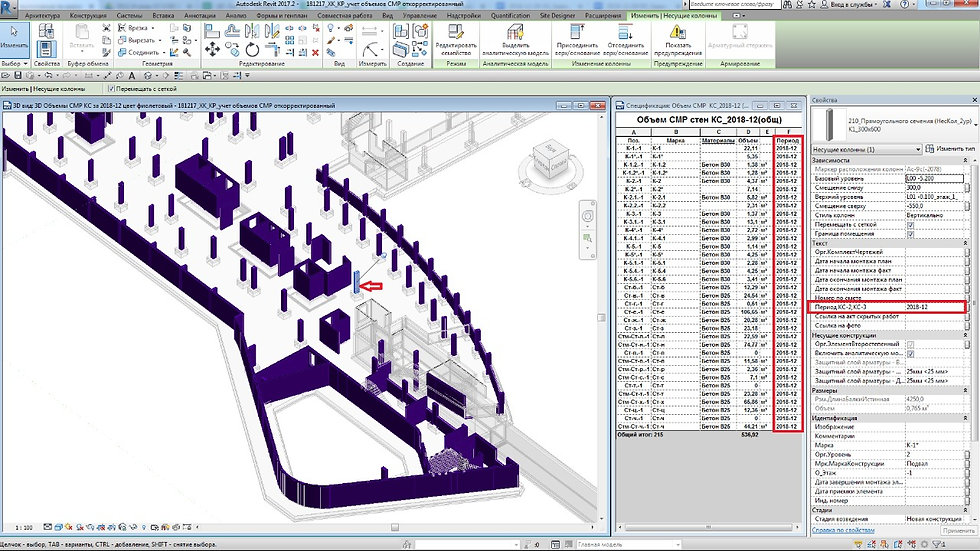980x551 pixels.
Task: Collapse the Идентификация section
Action: click(x=964, y=418)
